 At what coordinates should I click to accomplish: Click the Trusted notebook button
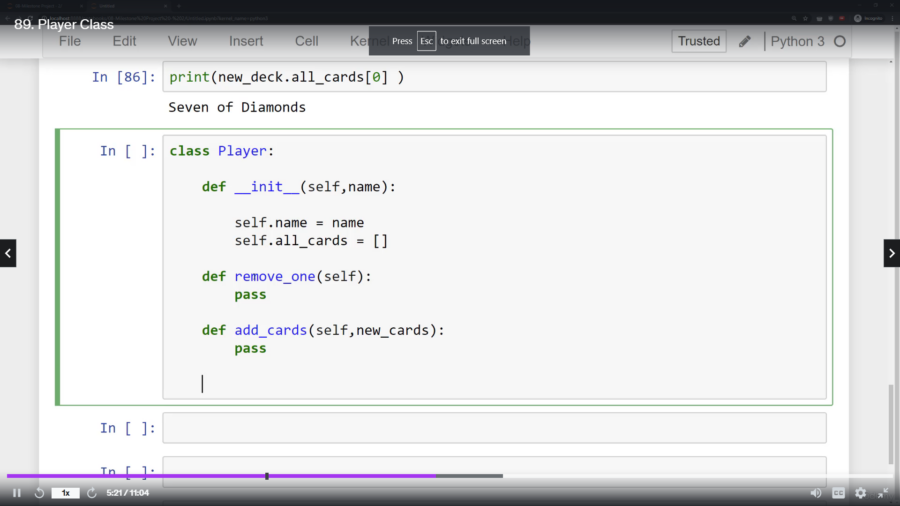[699, 41]
